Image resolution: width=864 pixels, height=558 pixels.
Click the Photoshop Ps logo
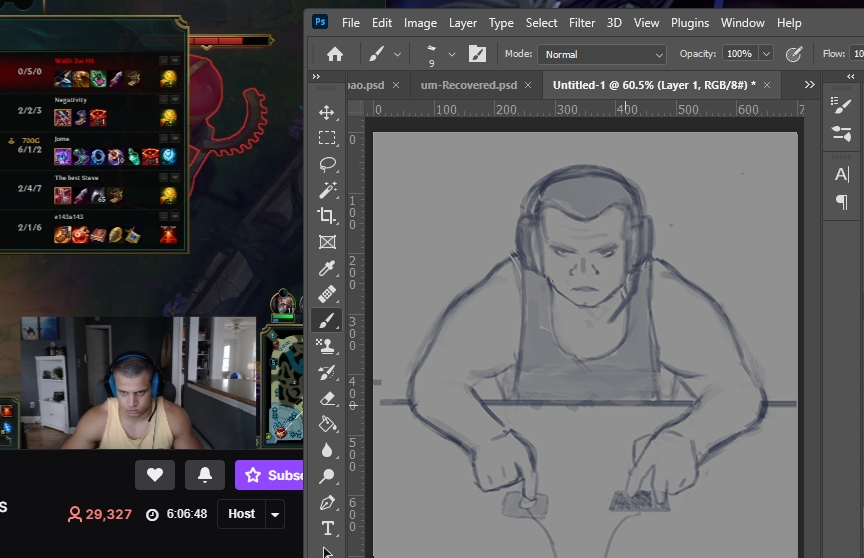pos(320,22)
